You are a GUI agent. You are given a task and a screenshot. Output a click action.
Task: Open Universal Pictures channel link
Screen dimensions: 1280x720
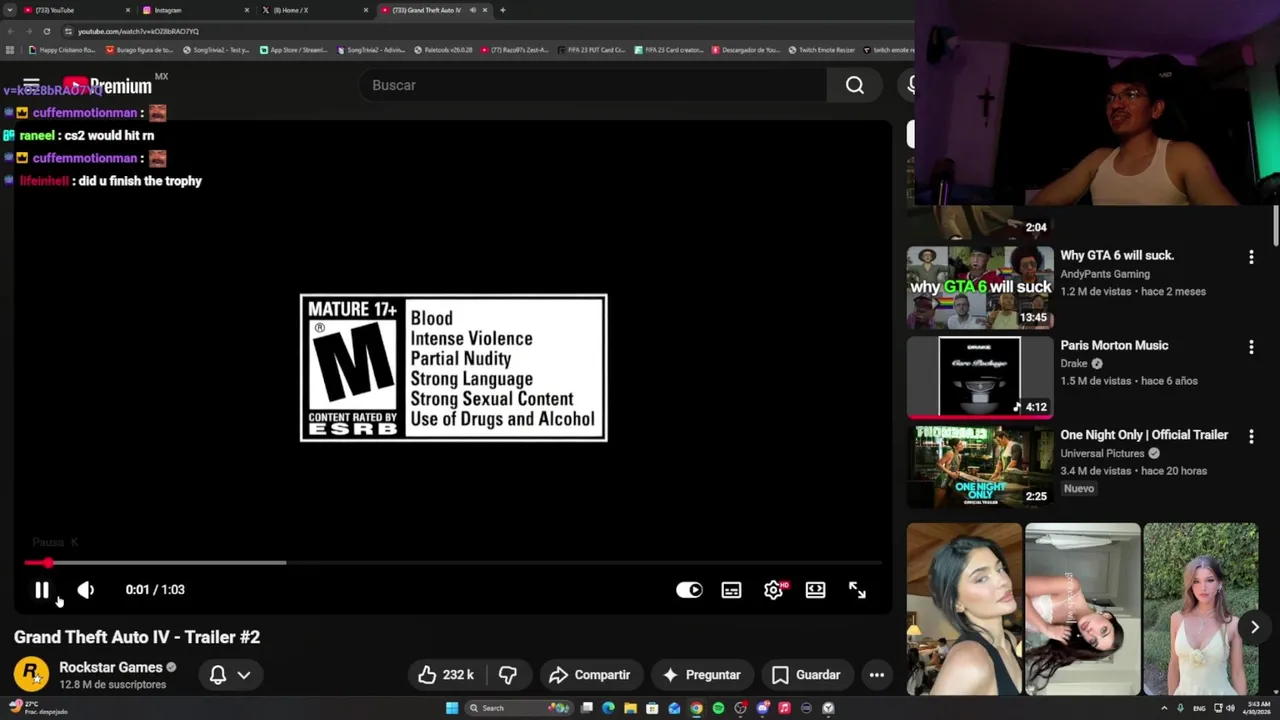1102,453
